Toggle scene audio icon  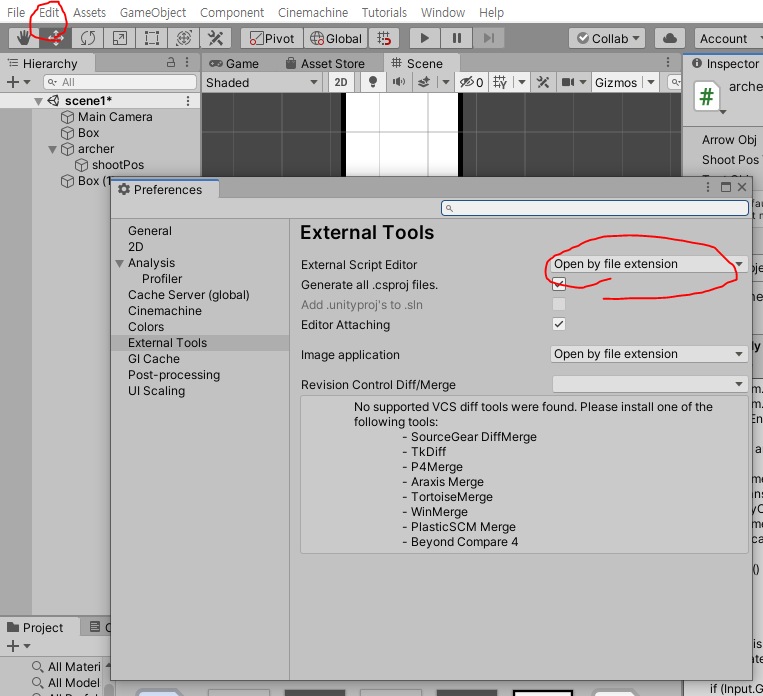click(399, 82)
